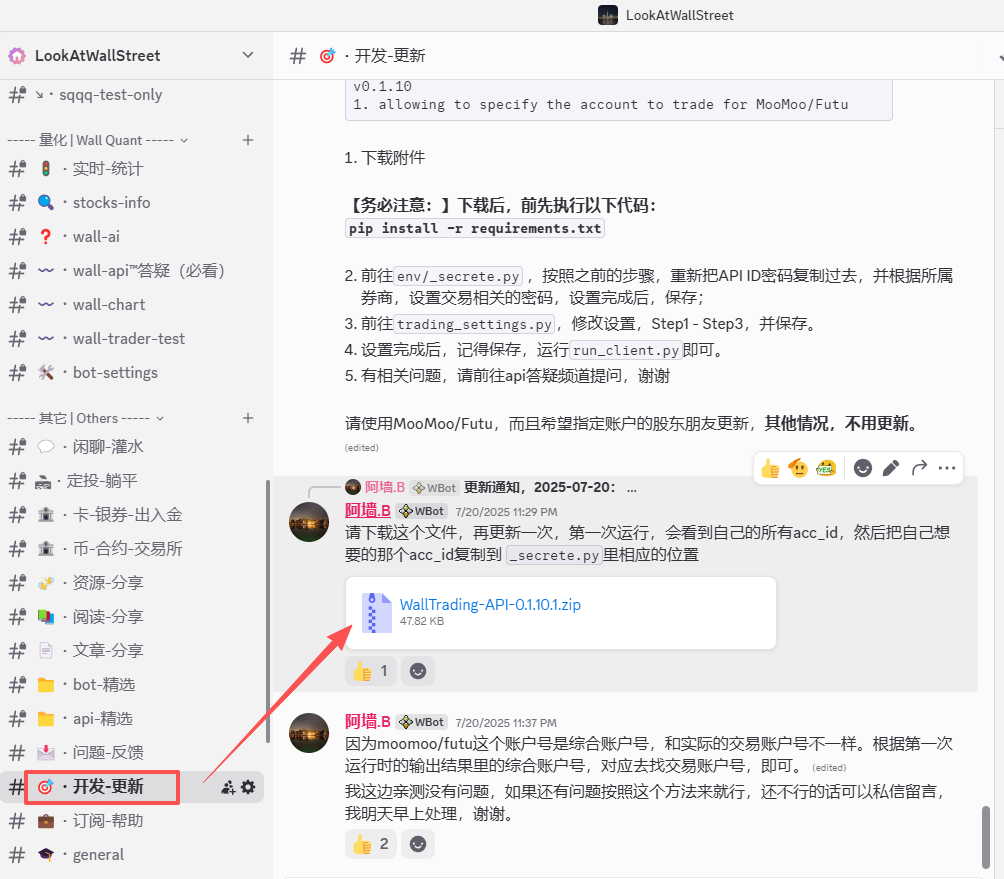The image size is (1004, 879).
Task: Switch to the wall-trader-test channel
Action: pyautogui.click(x=128, y=338)
